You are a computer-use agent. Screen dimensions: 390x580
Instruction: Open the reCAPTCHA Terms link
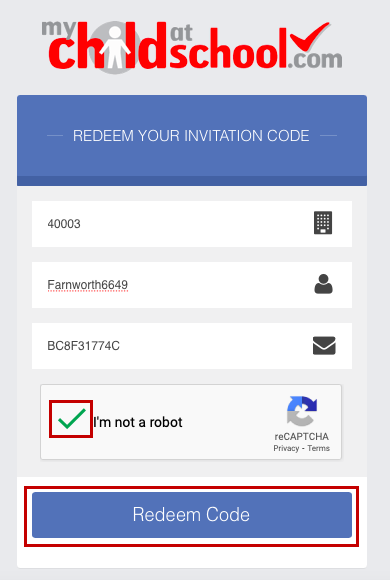318,448
